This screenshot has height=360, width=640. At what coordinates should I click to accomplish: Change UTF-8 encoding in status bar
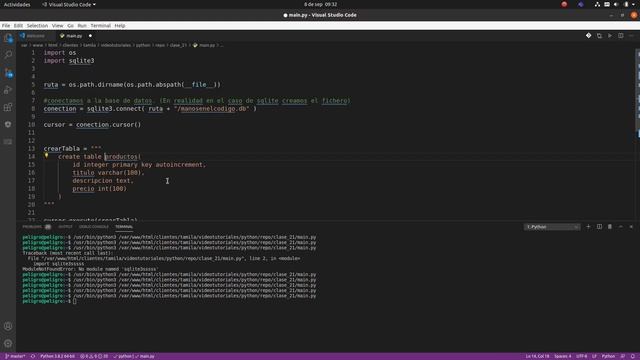(x=582, y=356)
